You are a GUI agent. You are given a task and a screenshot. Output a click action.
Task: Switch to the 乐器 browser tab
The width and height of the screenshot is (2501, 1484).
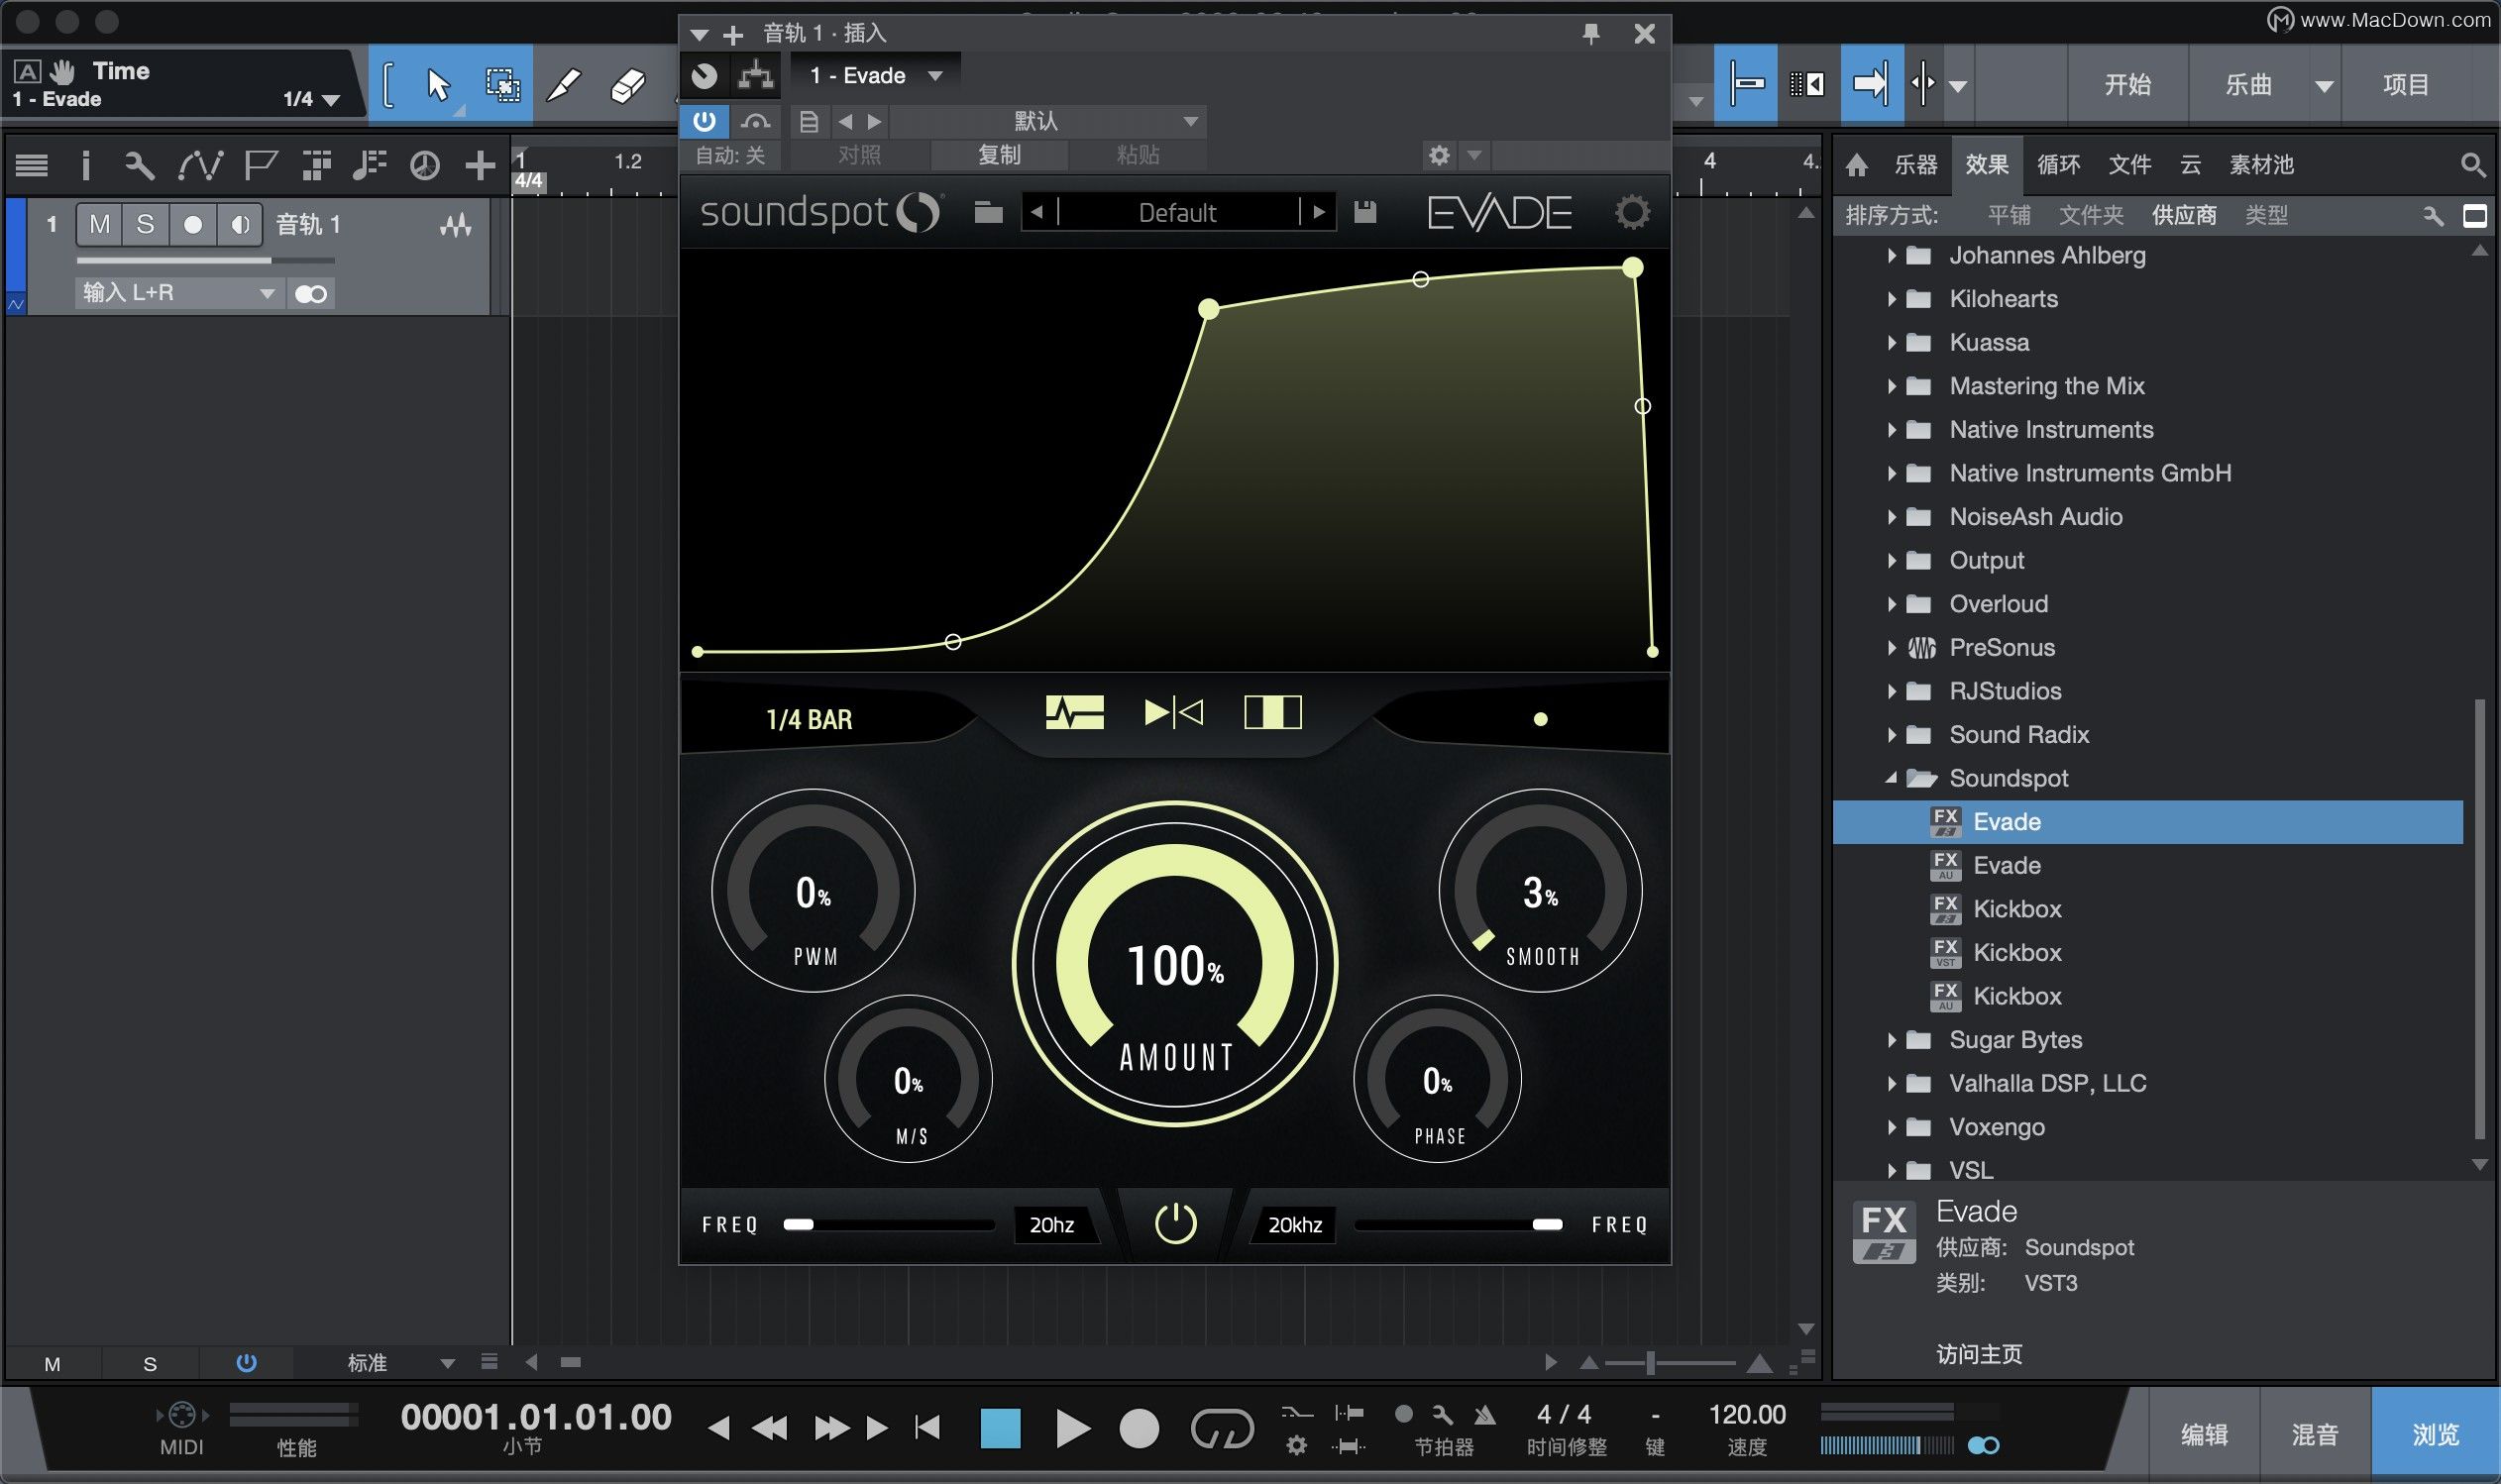pyautogui.click(x=1915, y=165)
